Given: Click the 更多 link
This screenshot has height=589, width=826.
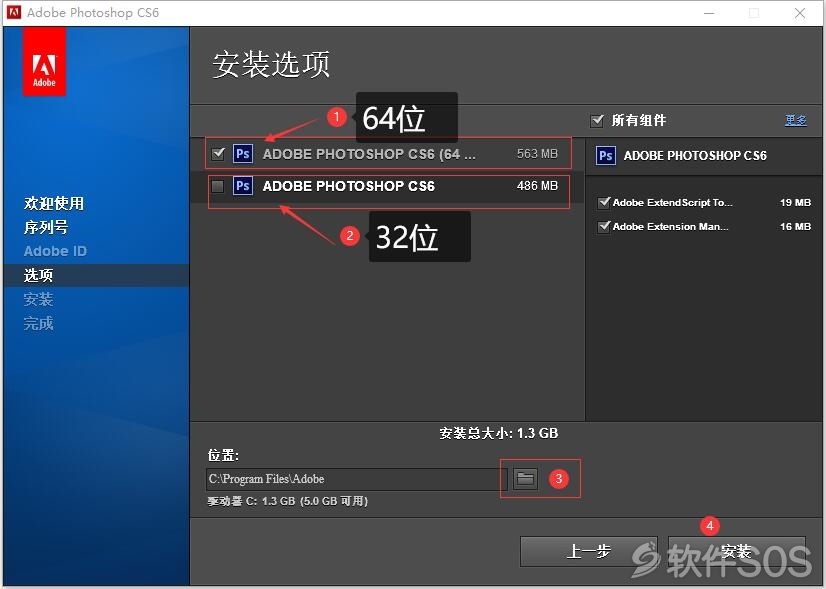Looking at the screenshot, I should coord(795,120).
